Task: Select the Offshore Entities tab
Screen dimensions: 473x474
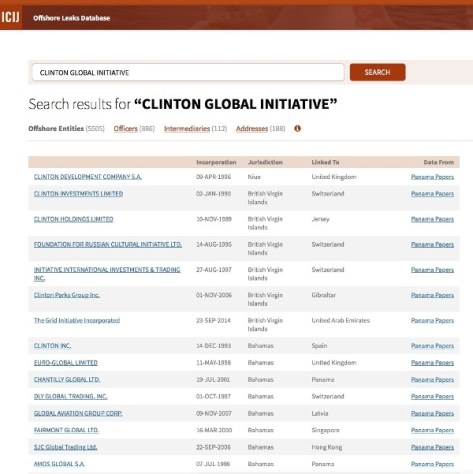Action: 66,129
